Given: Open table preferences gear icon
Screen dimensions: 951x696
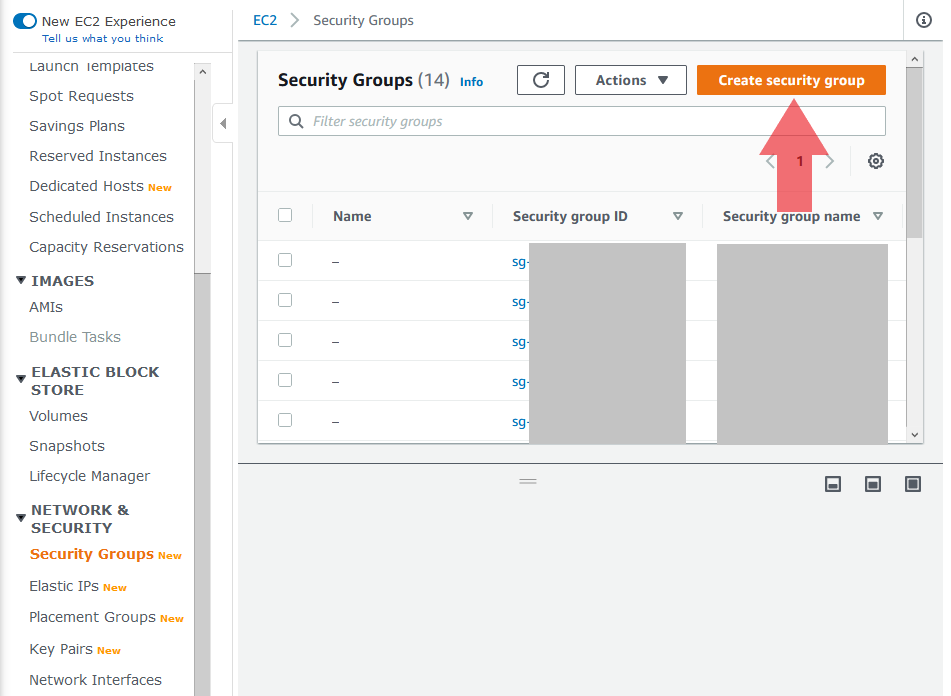Looking at the screenshot, I should coord(875,161).
